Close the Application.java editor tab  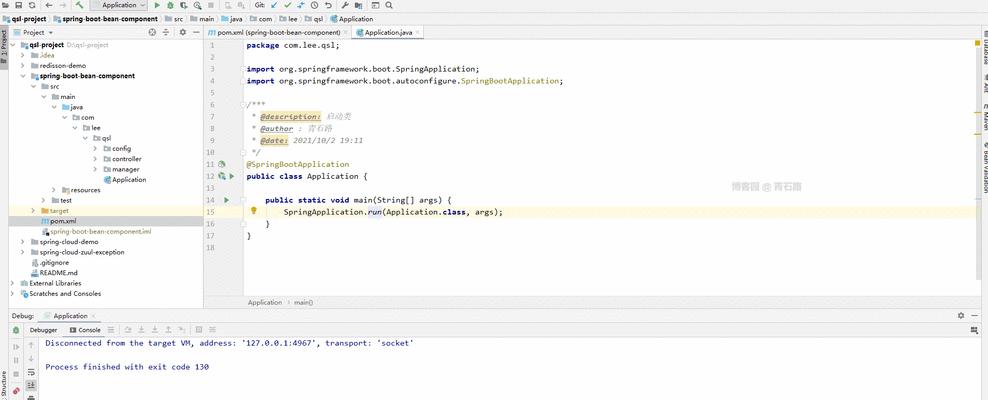[x=416, y=32]
